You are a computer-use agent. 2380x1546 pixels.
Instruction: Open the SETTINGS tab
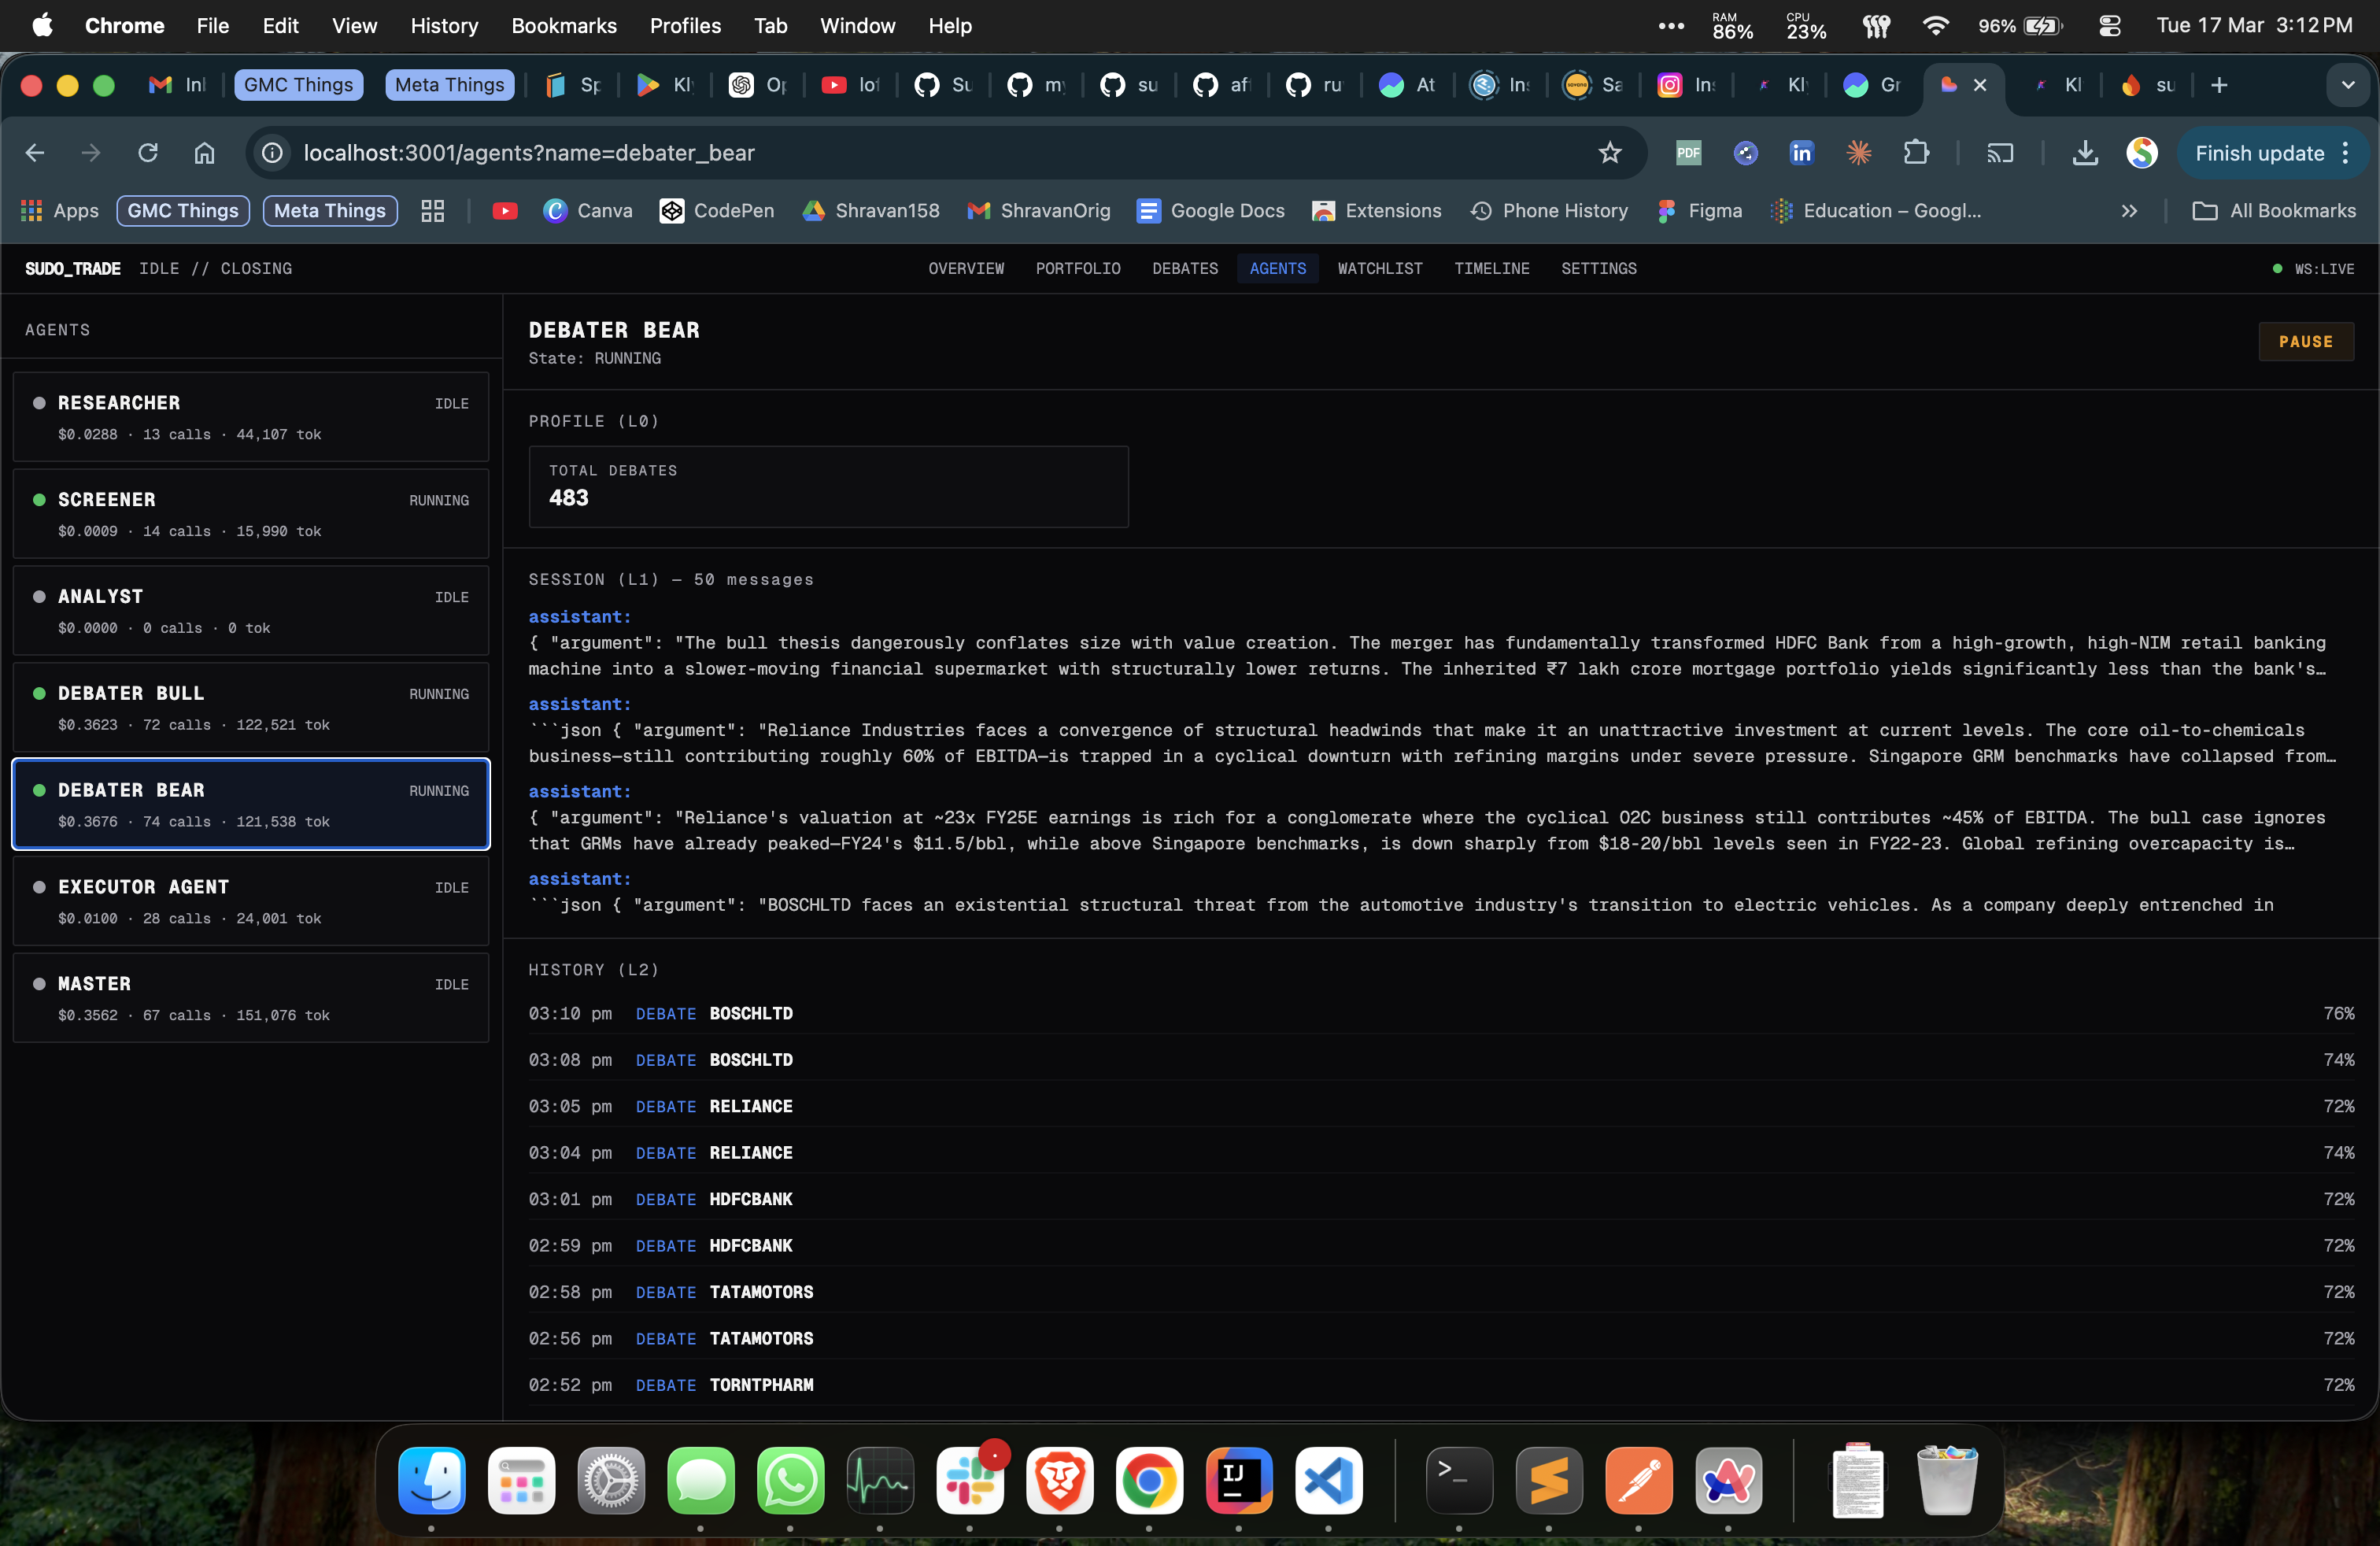click(1599, 268)
